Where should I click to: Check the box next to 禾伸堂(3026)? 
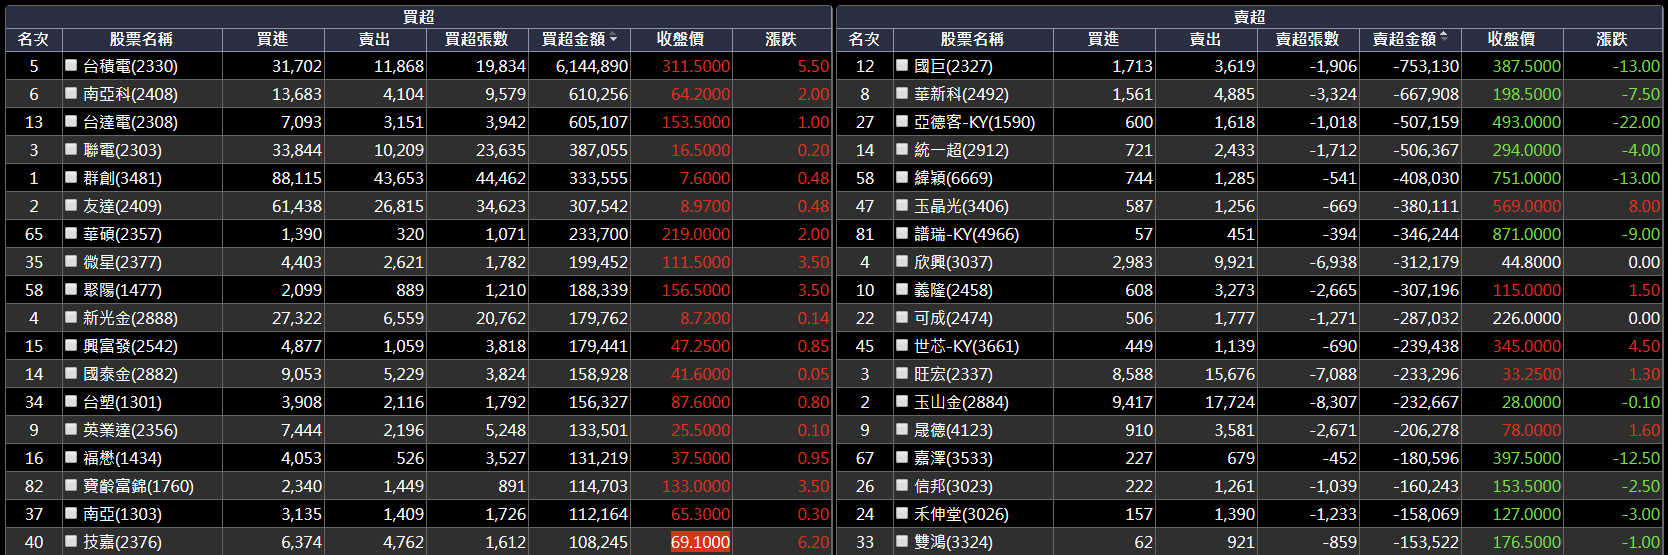[x=902, y=513]
